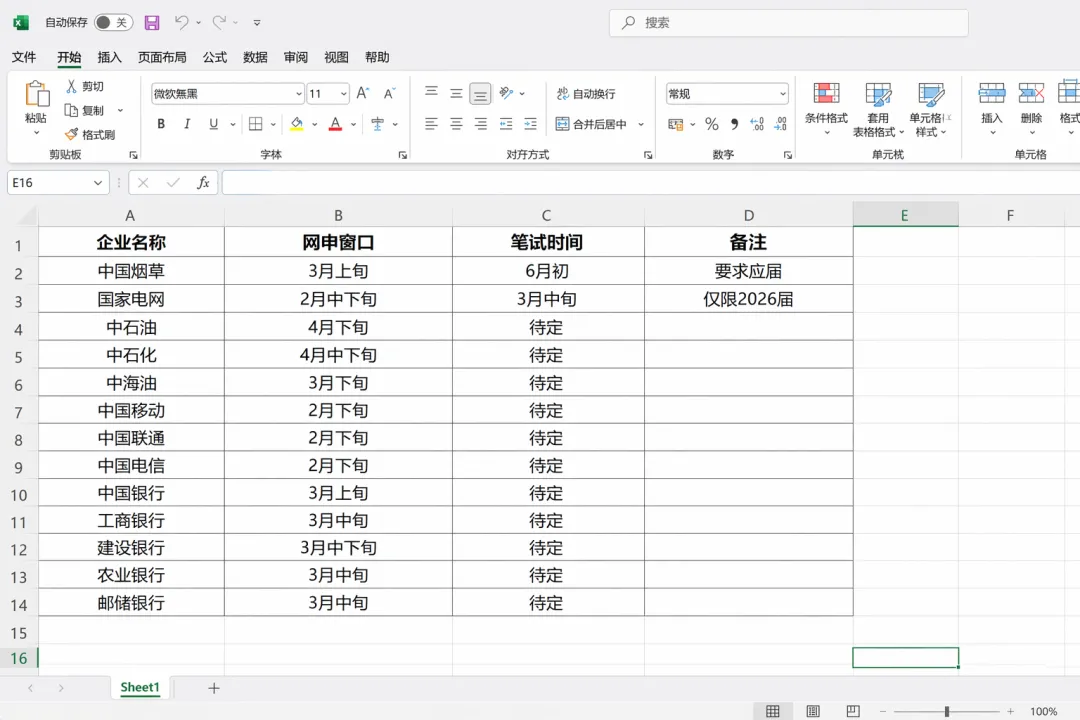Switch to the Data (数据) tab
Image resolution: width=1080 pixels, height=720 pixels.
click(256, 57)
